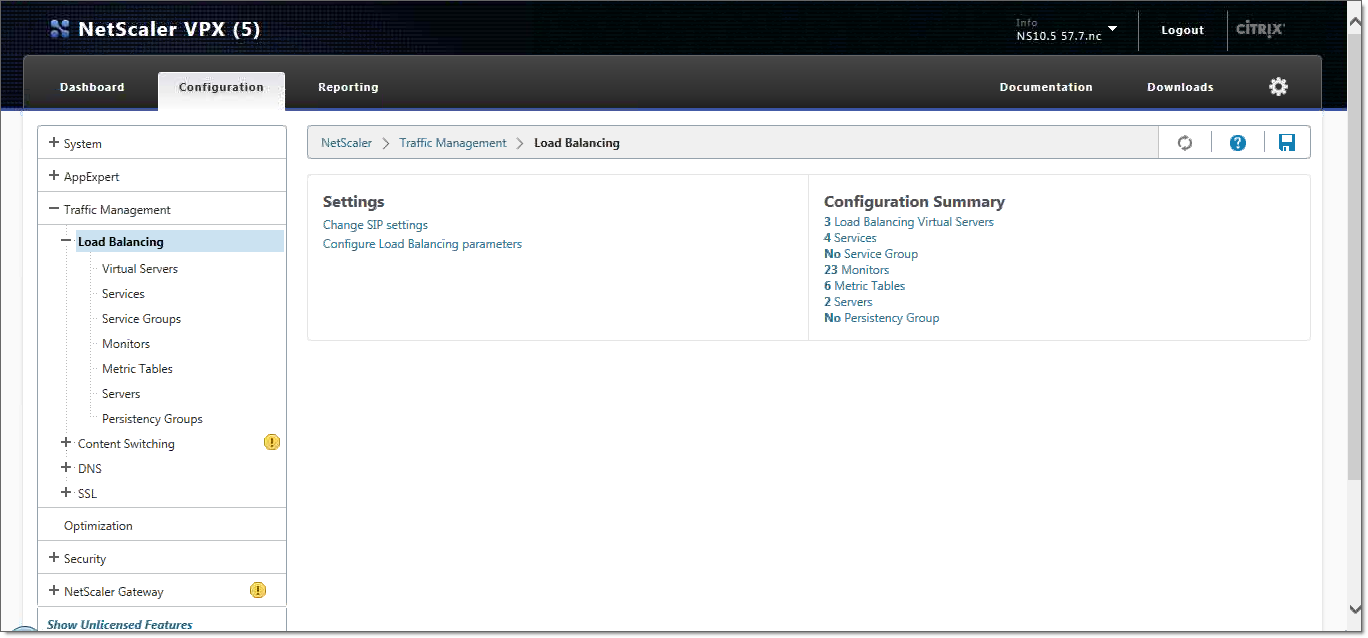Open 2 Servers summary link
Image resolution: width=1368 pixels, height=638 pixels.
coord(848,302)
